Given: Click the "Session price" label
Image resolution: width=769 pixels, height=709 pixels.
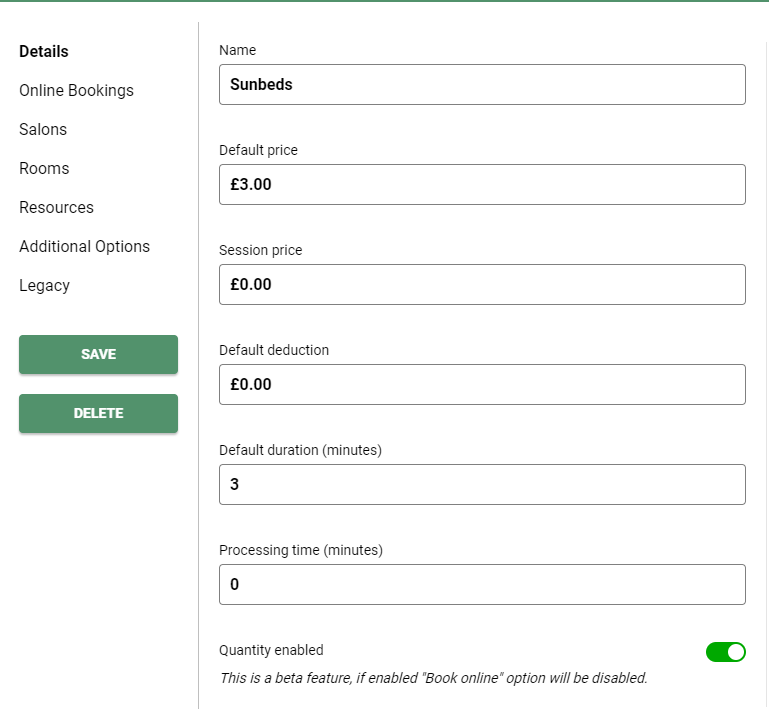Looking at the screenshot, I should 260,250.
